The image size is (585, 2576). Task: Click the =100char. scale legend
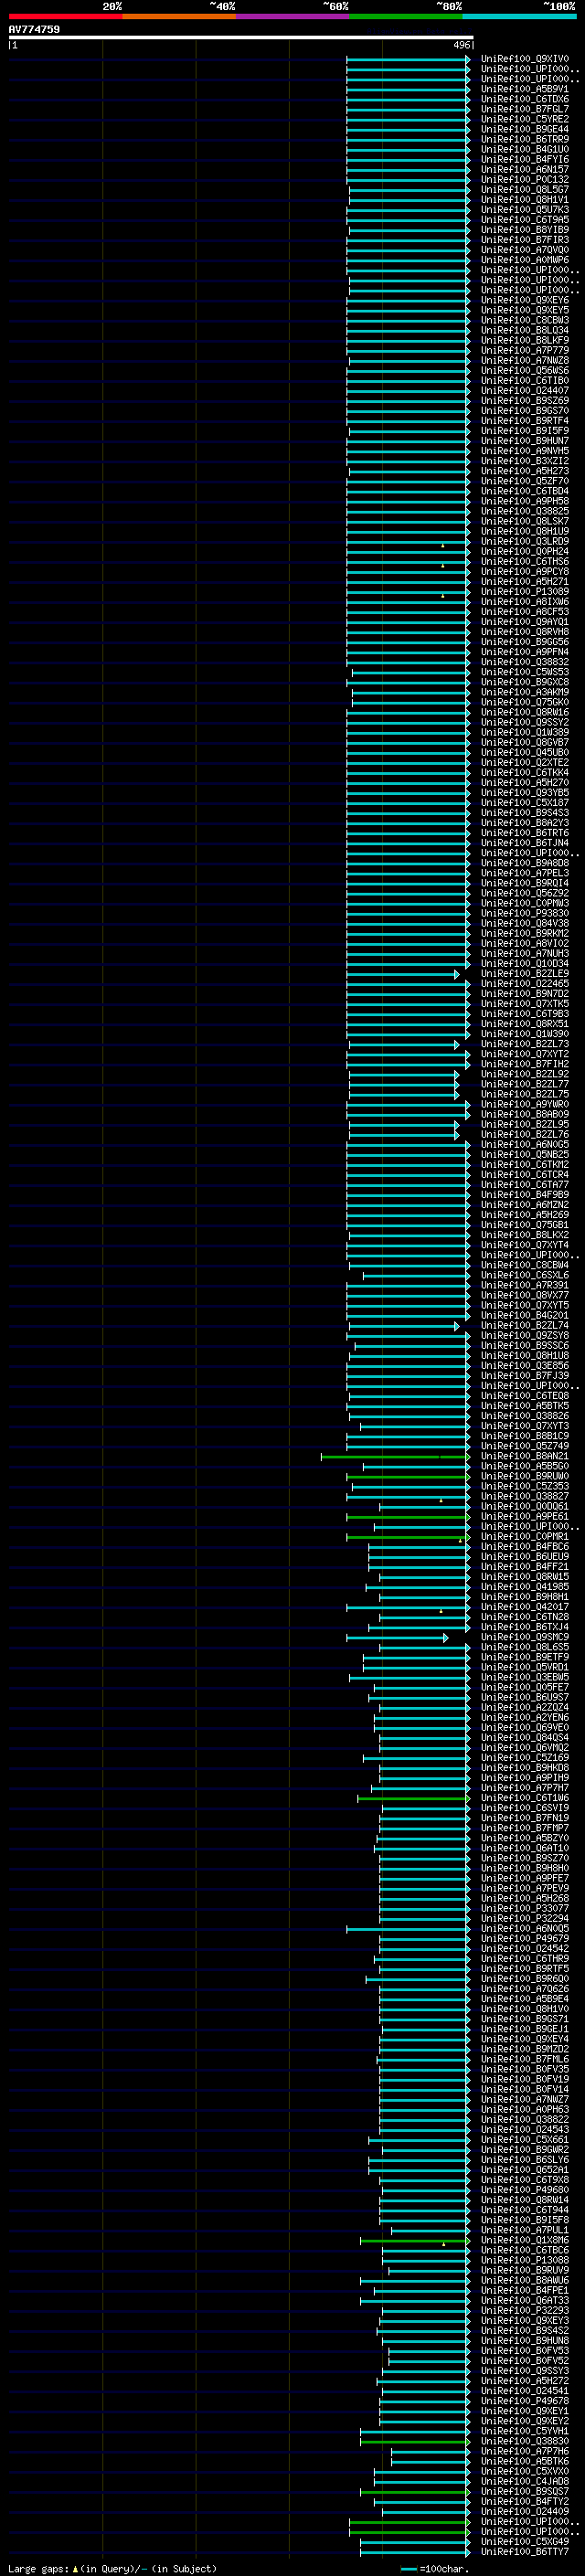pos(435,2569)
